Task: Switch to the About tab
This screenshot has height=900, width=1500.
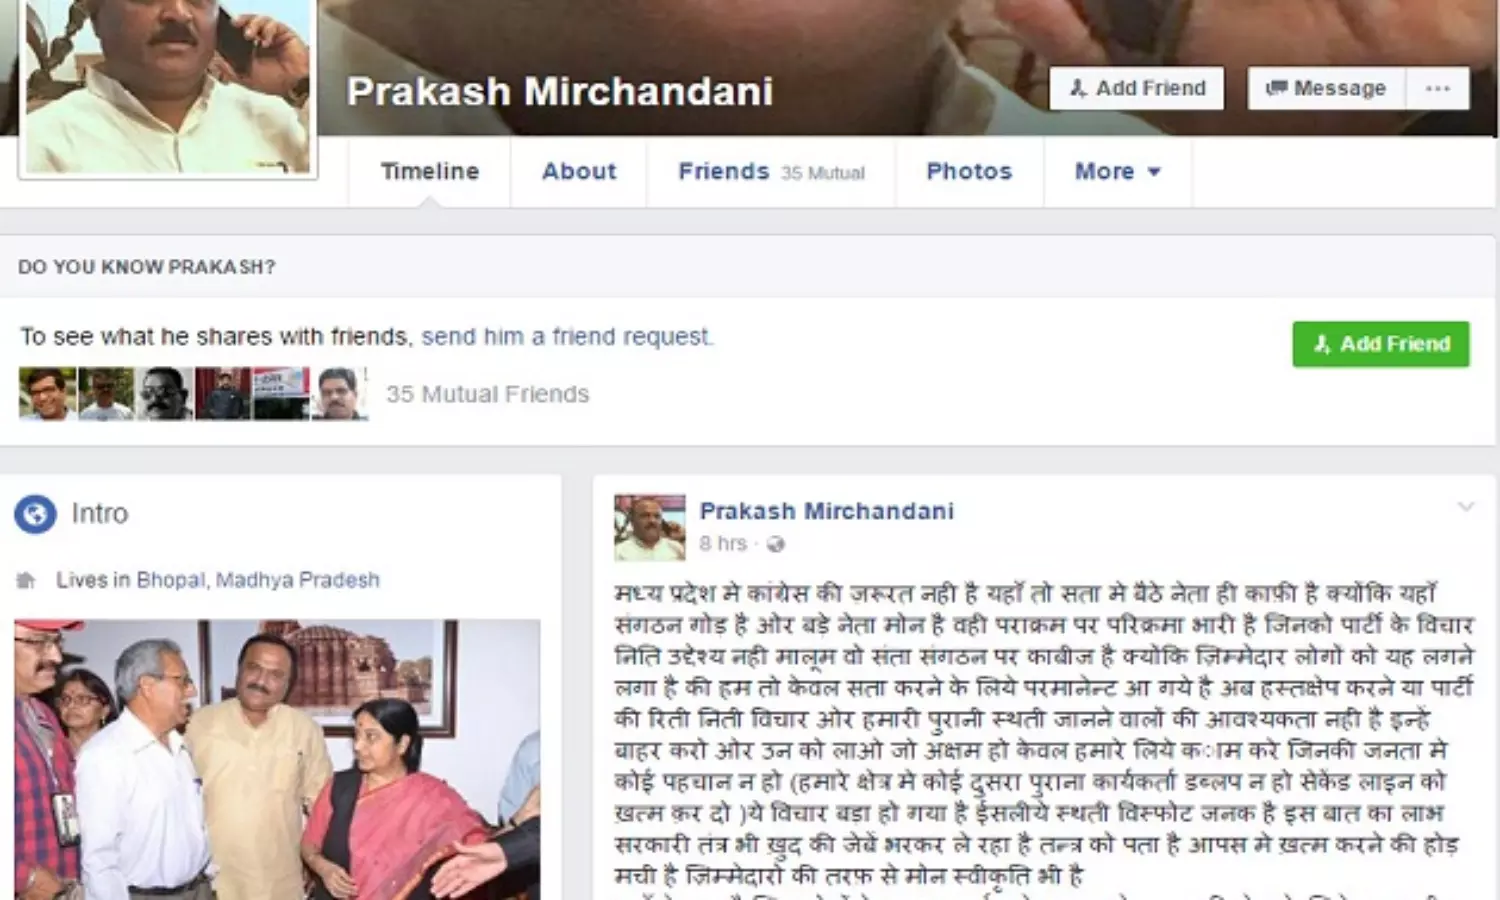Action: tap(579, 171)
